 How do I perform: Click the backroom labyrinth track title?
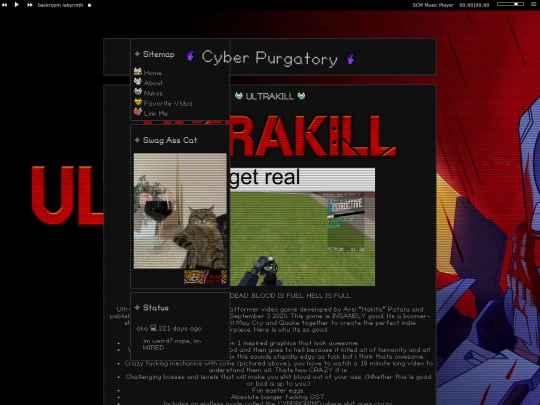[60, 5]
